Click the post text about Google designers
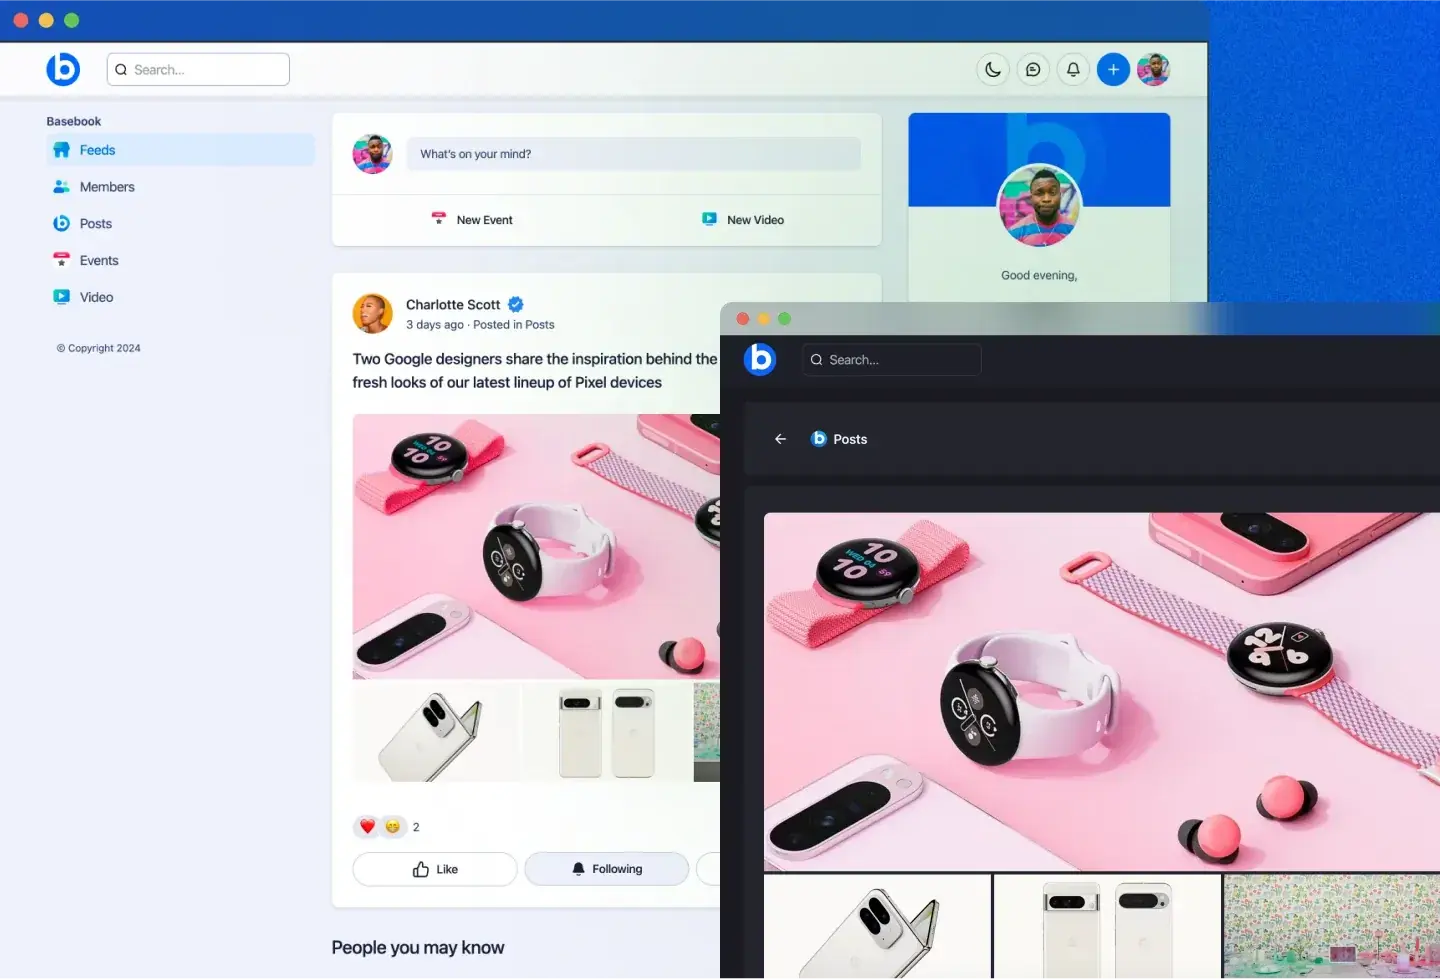 [x=535, y=371]
